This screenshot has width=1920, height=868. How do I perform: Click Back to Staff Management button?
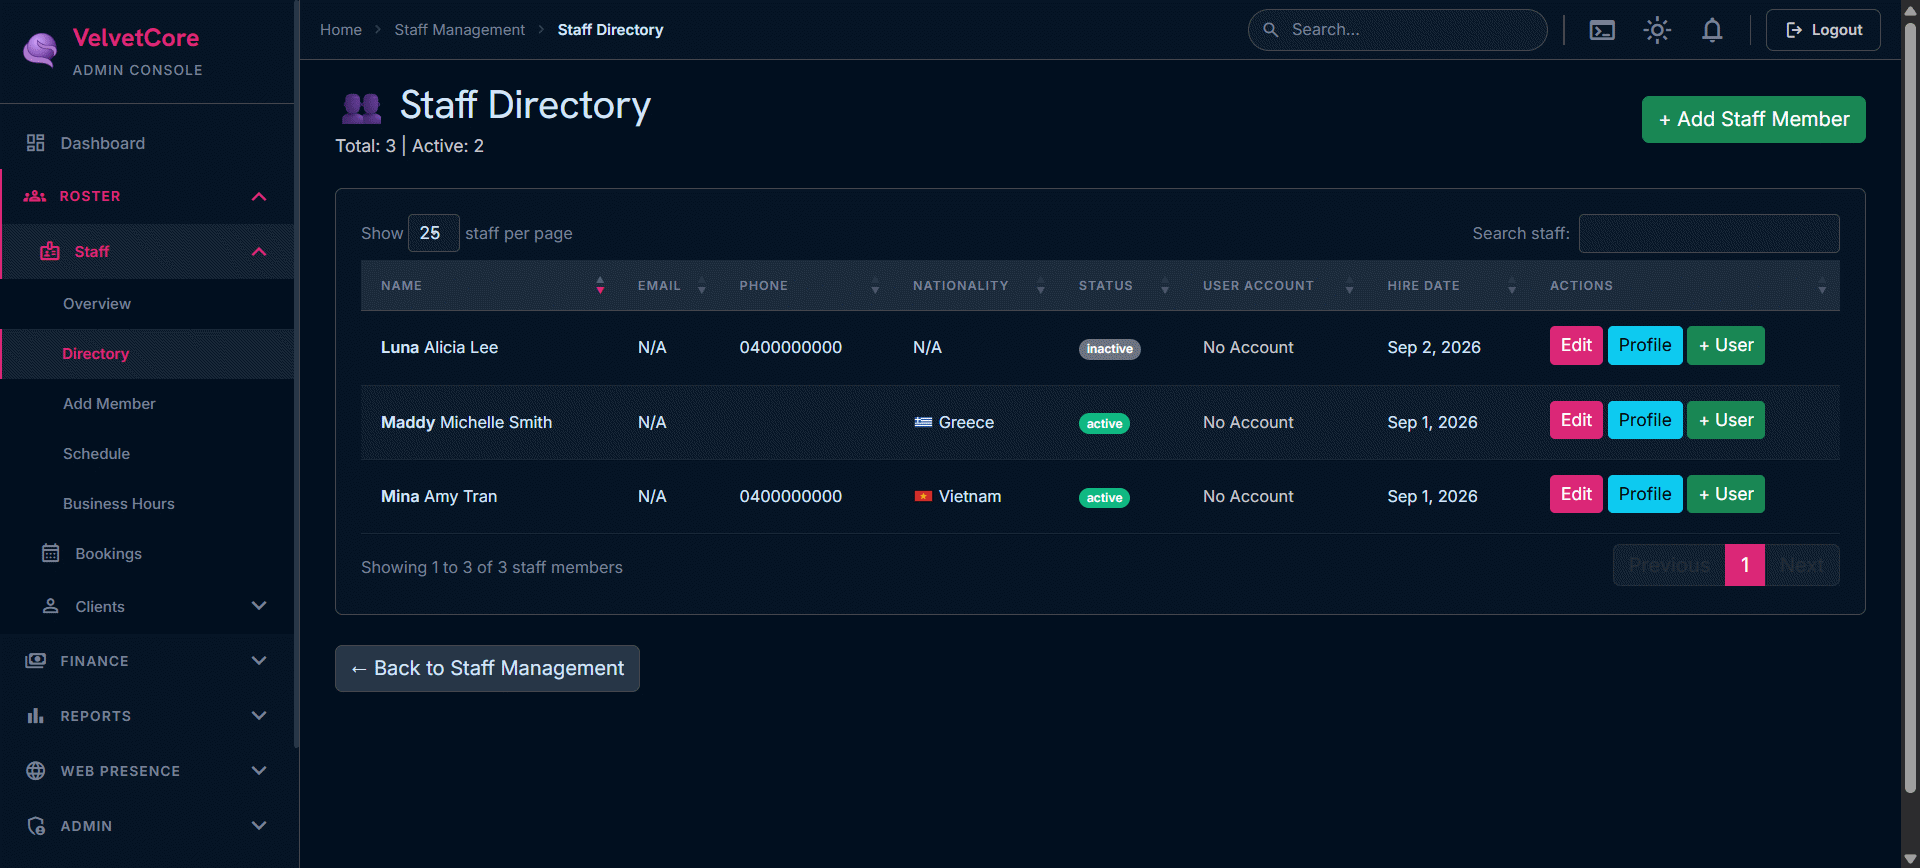tap(487, 668)
